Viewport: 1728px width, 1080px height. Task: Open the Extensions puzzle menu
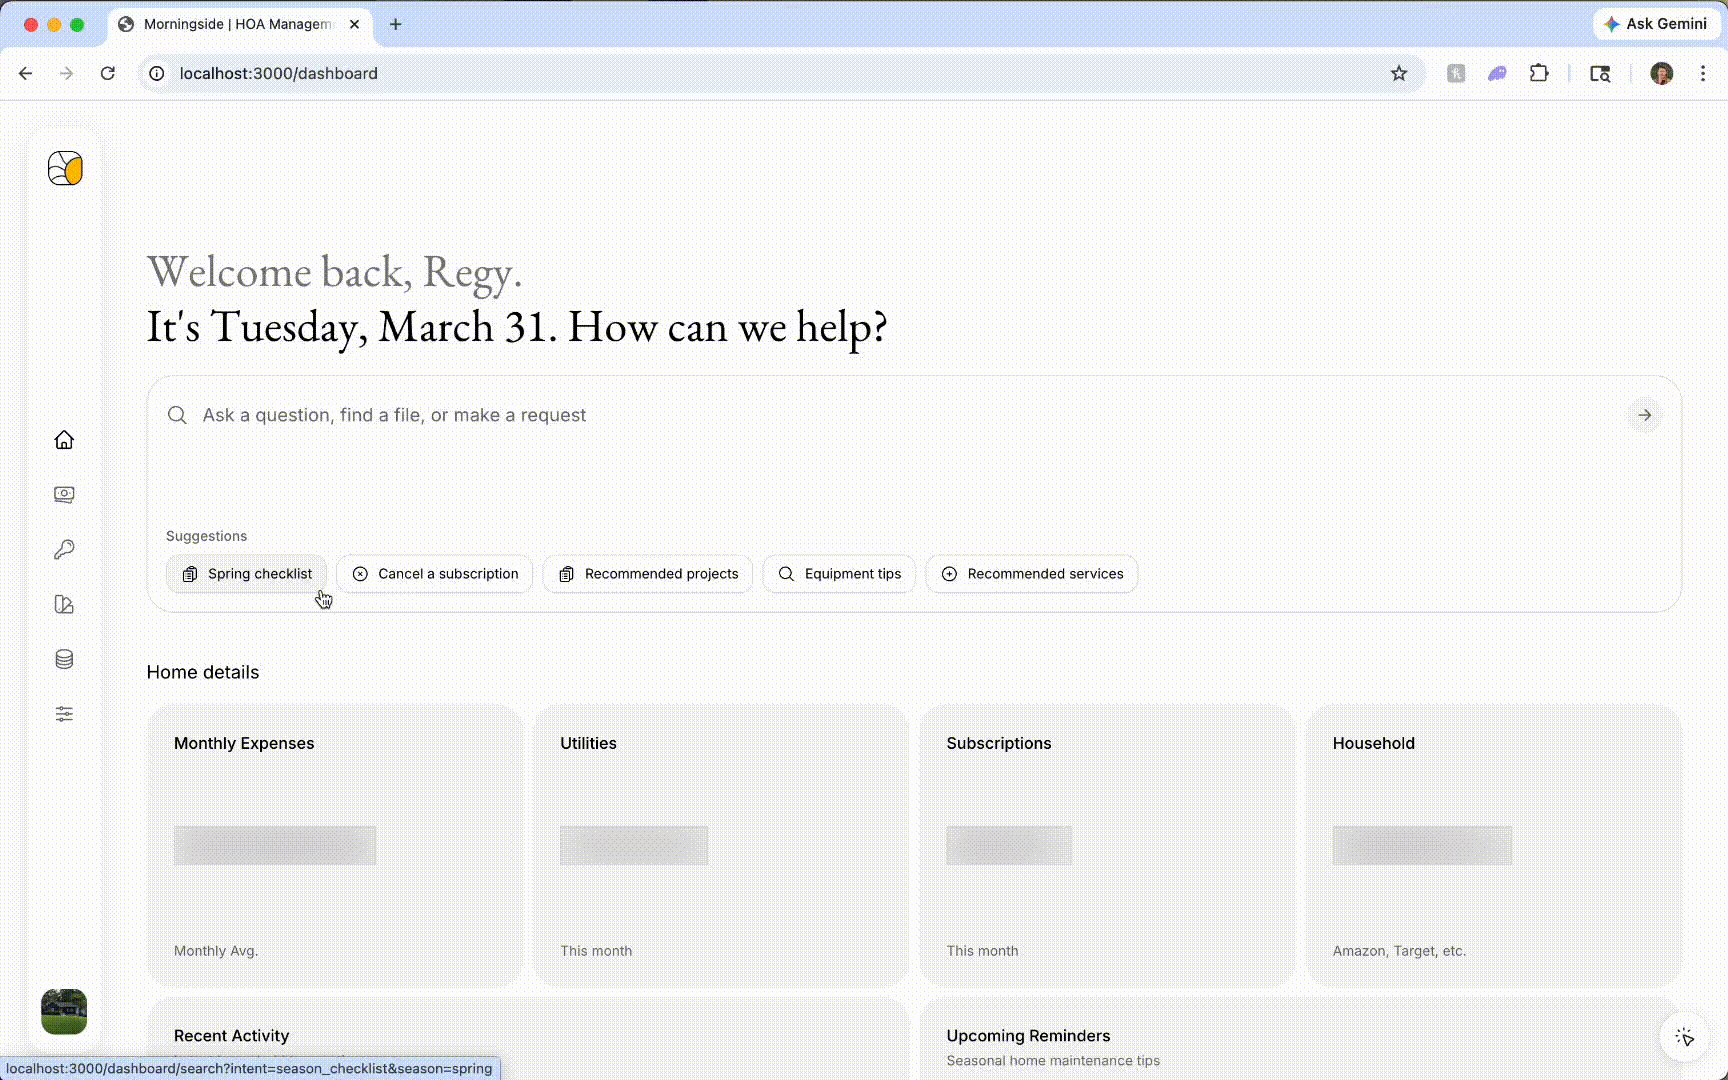(1539, 73)
